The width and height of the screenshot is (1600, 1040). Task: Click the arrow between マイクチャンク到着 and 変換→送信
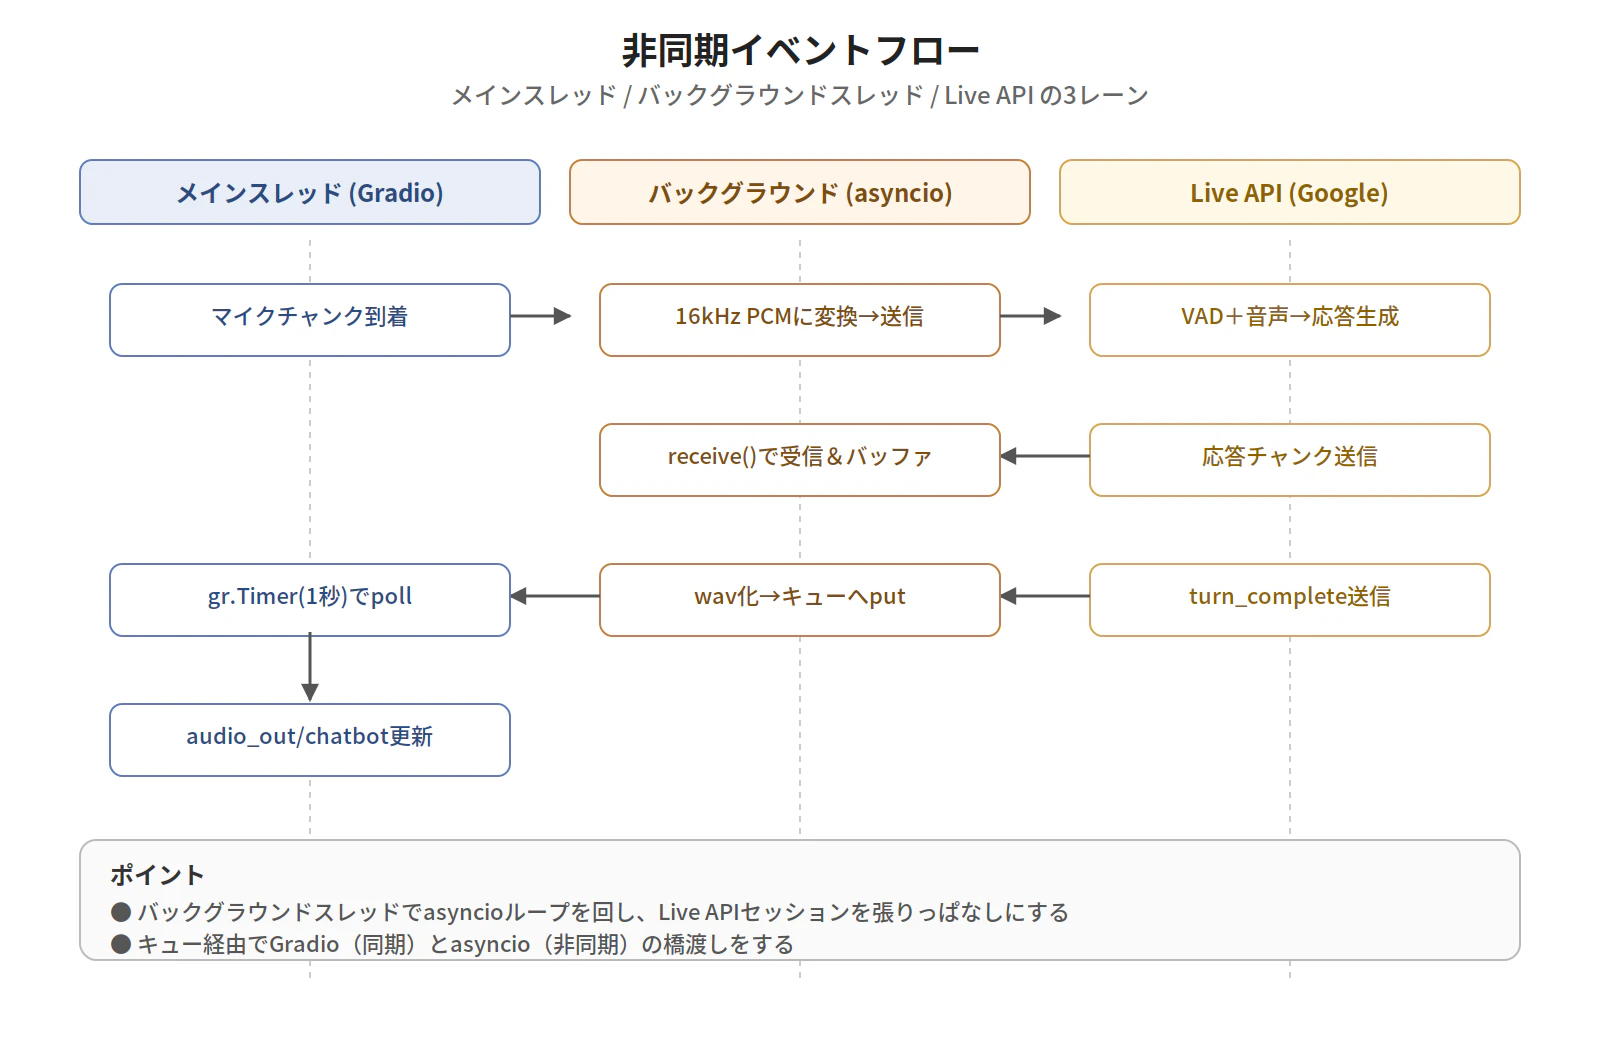555,319
